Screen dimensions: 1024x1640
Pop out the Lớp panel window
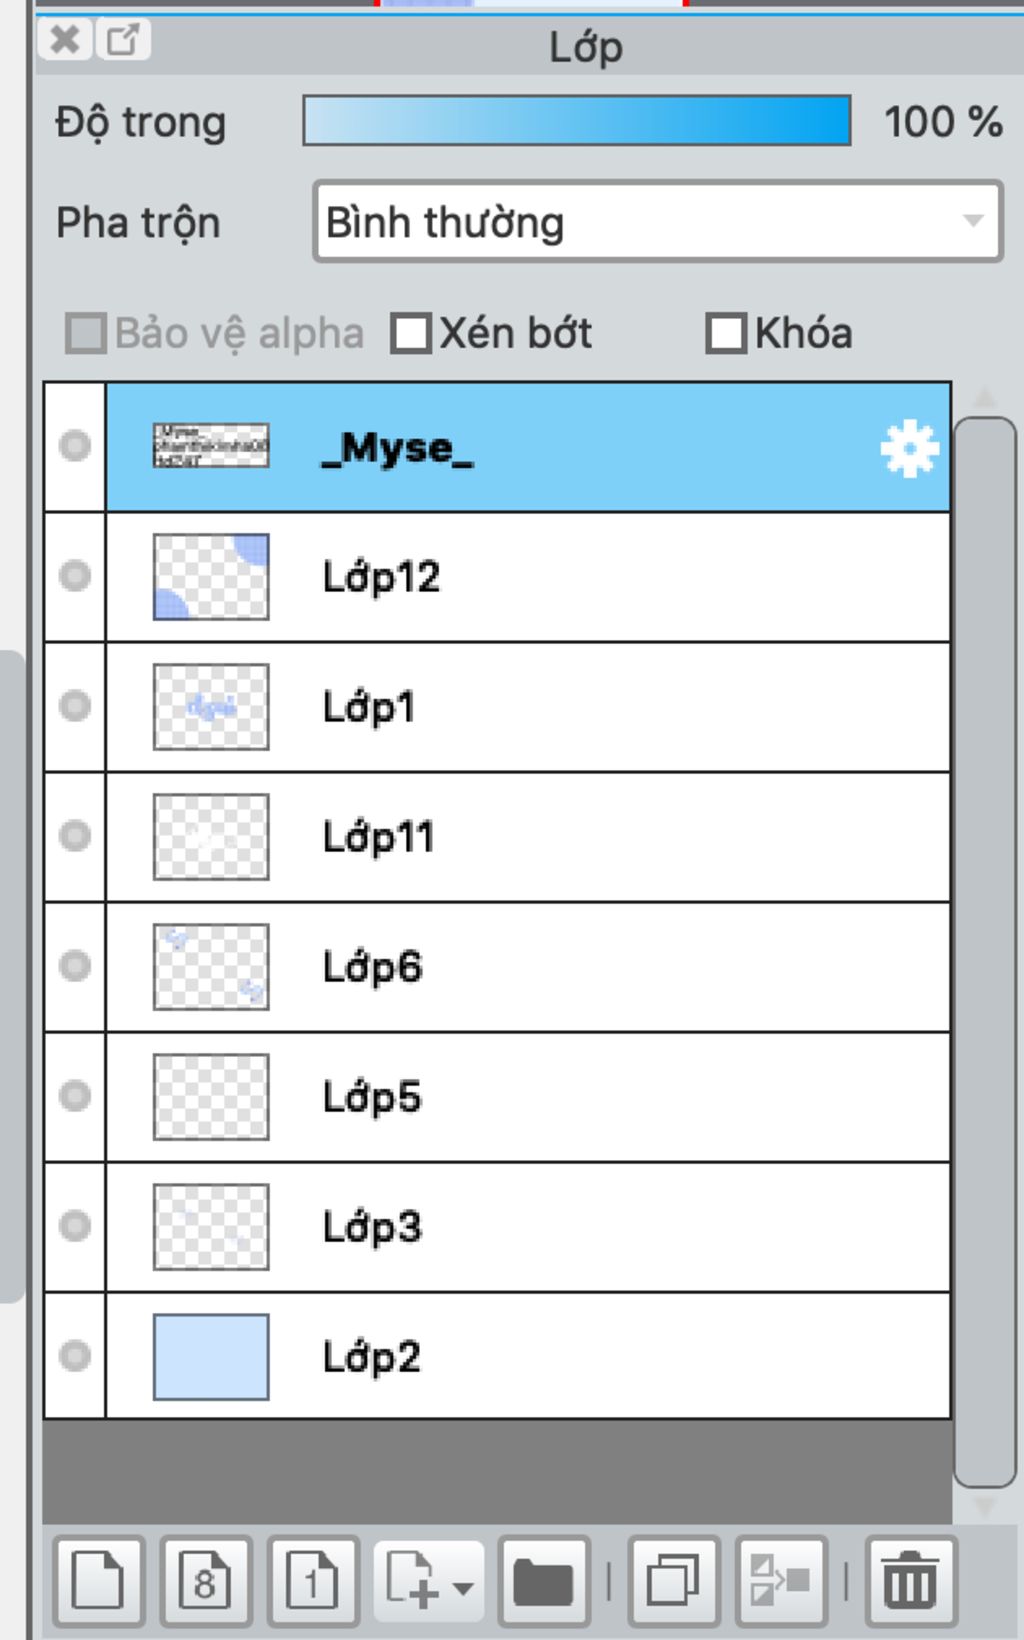[123, 40]
